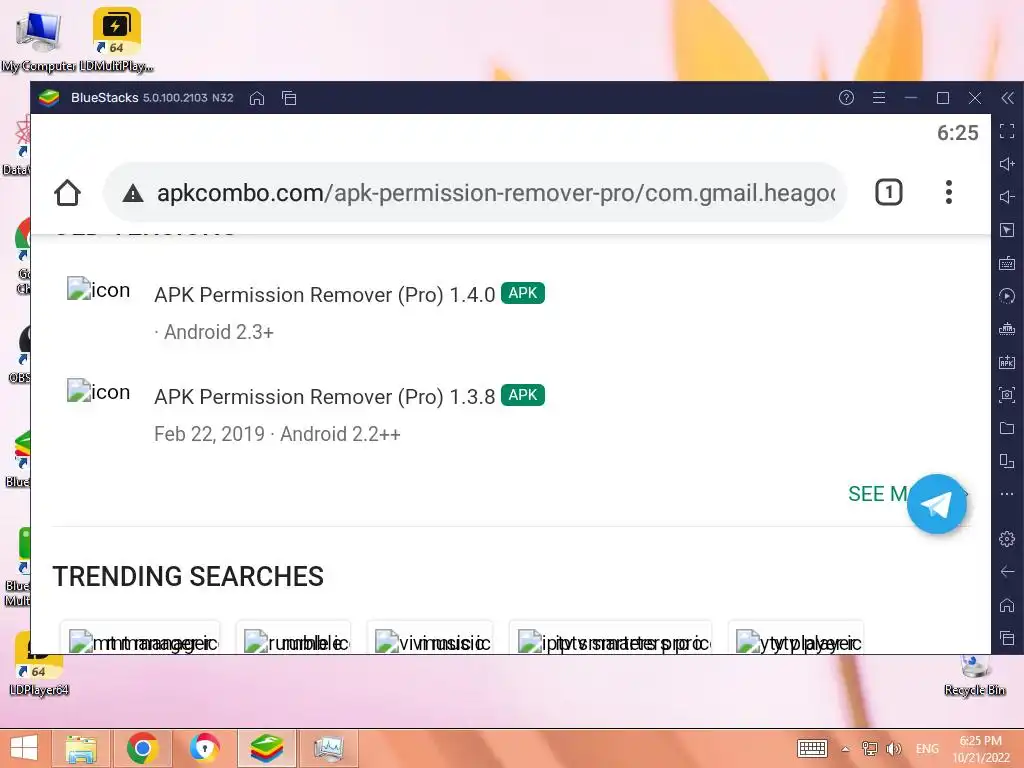Click the ENG language indicator in tray
Screen dimensions: 1024x768
point(927,749)
